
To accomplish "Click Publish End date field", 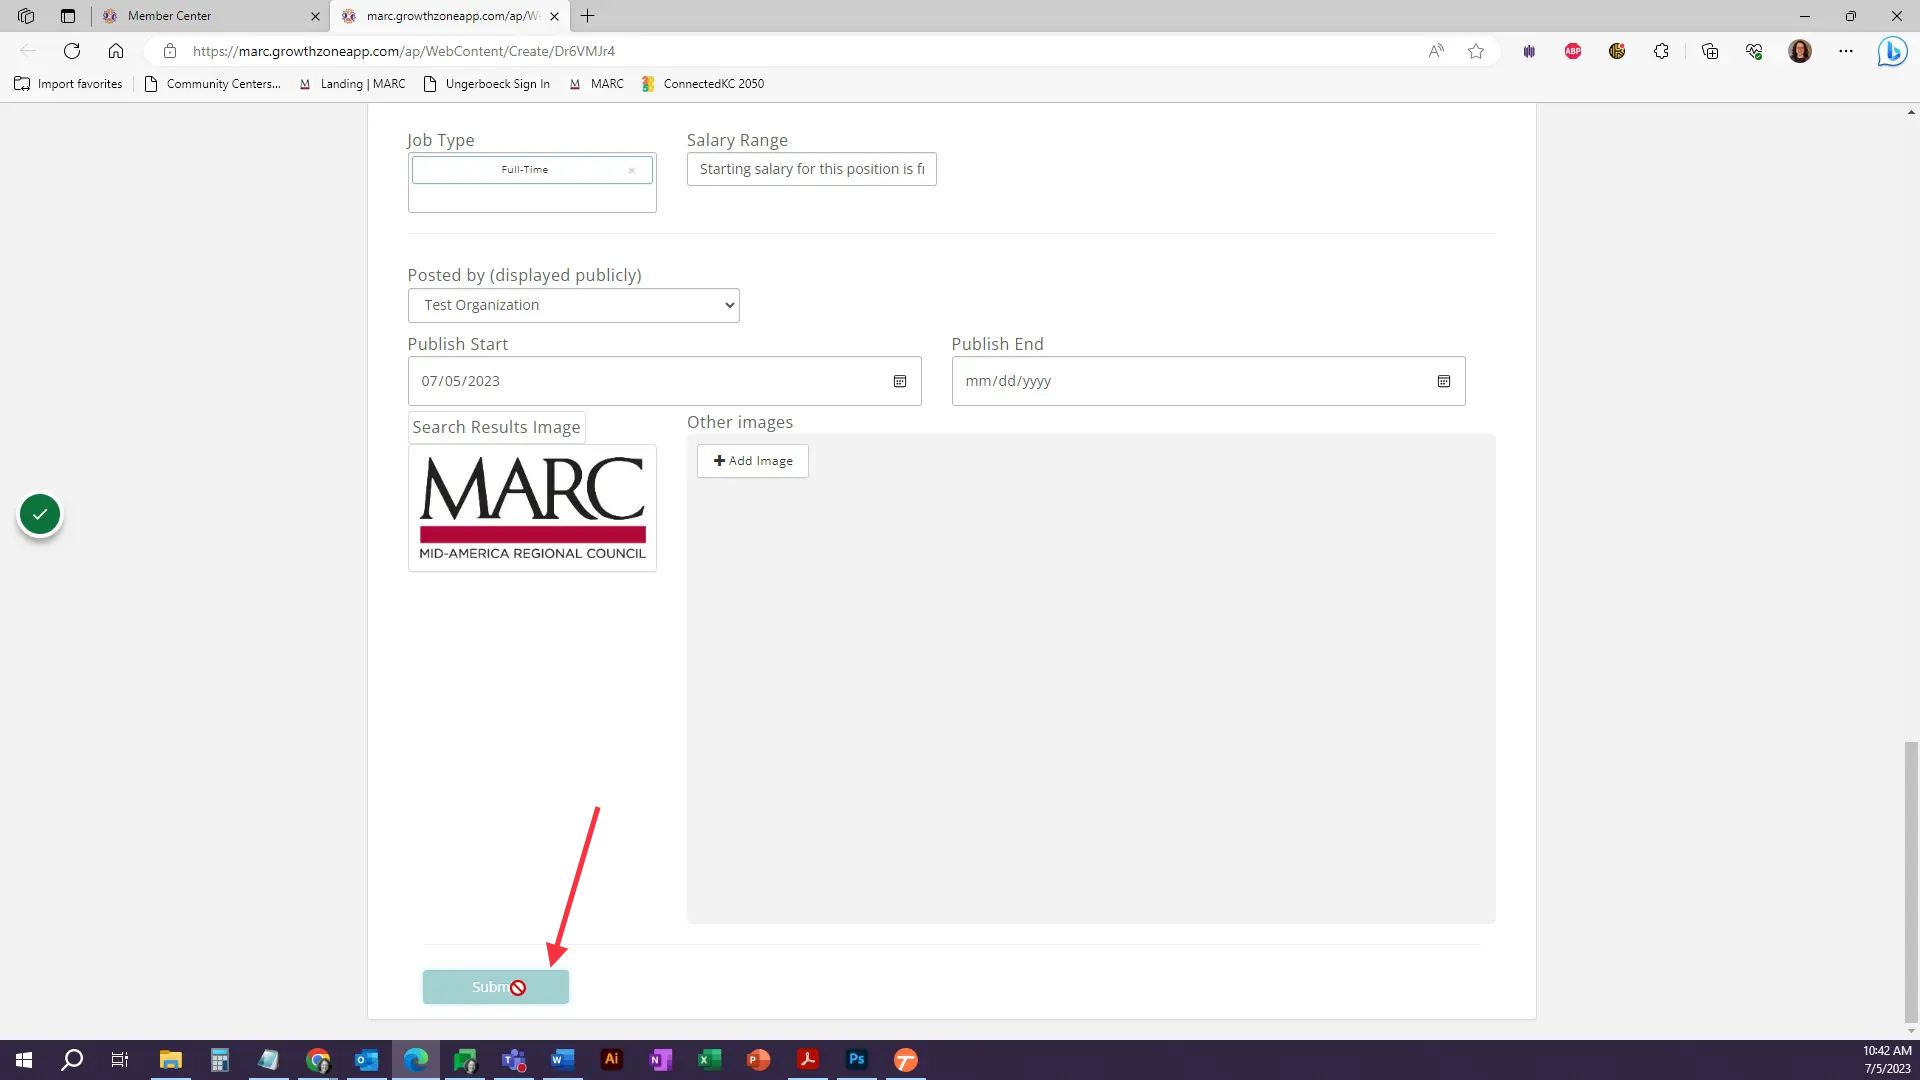I will (x=1208, y=381).
